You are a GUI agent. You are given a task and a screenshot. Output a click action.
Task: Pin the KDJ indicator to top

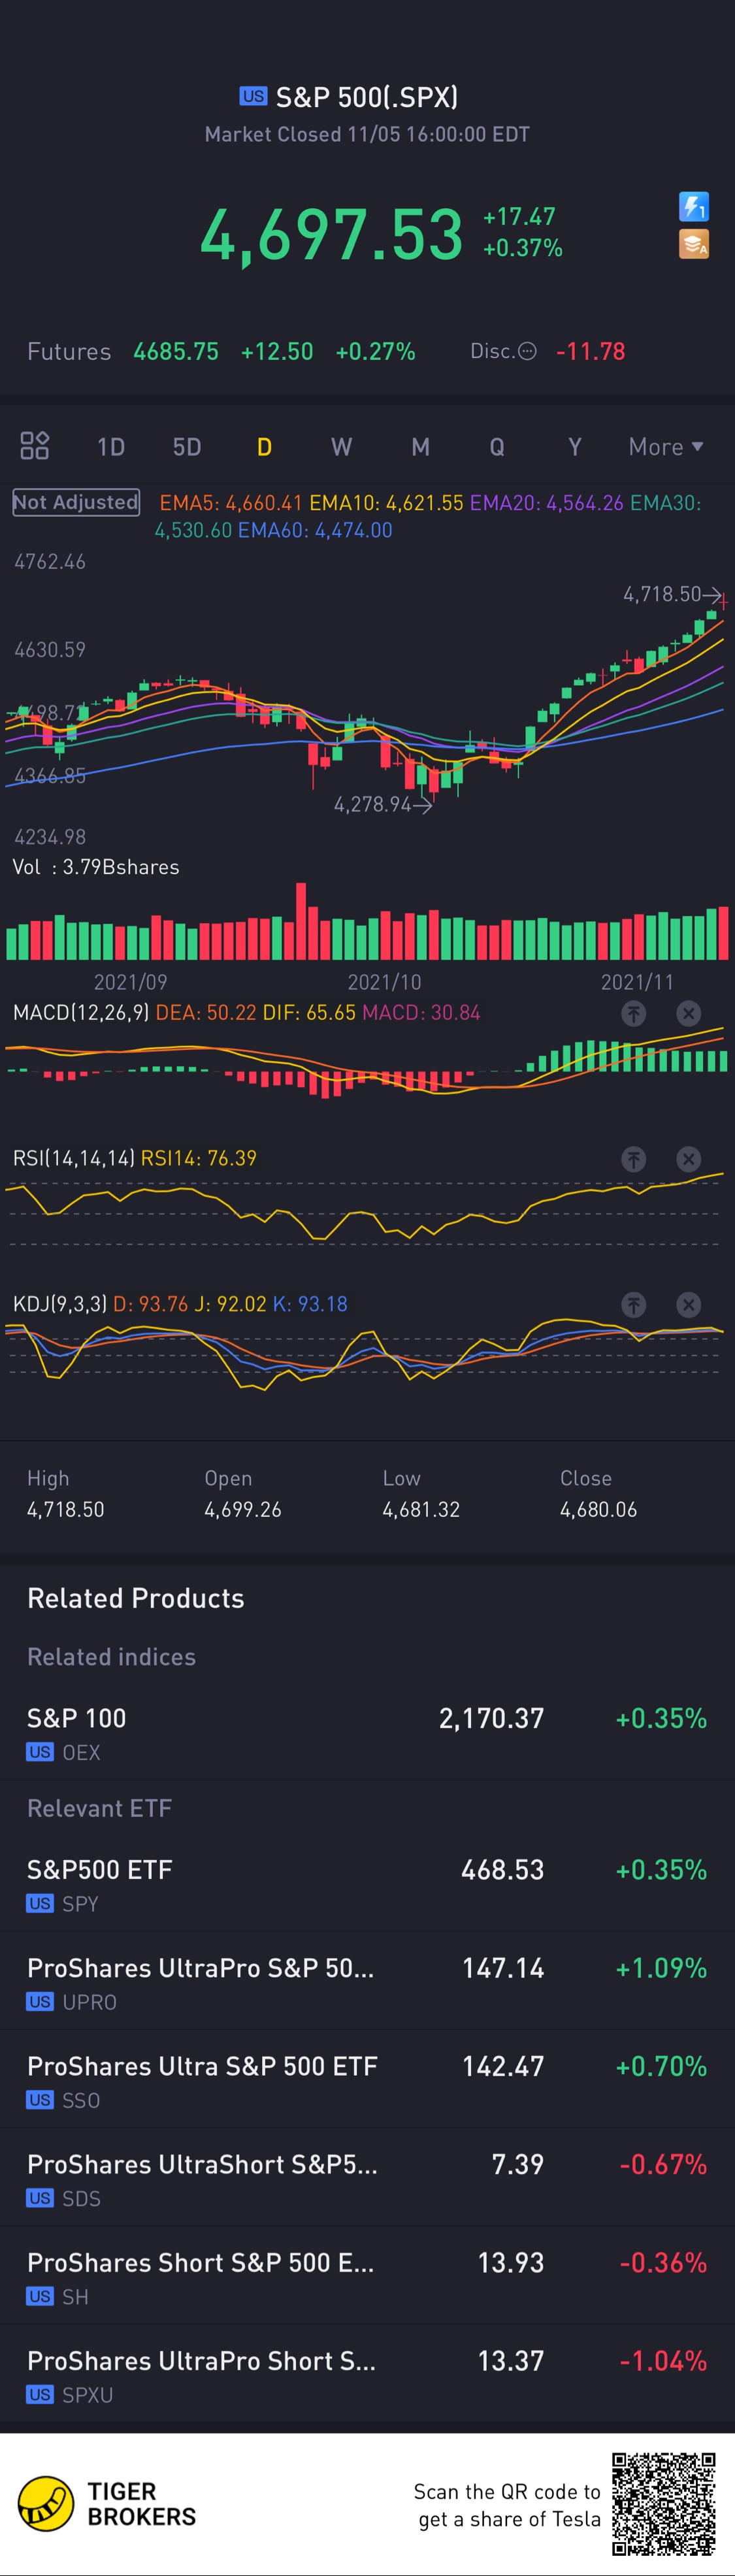[633, 1304]
